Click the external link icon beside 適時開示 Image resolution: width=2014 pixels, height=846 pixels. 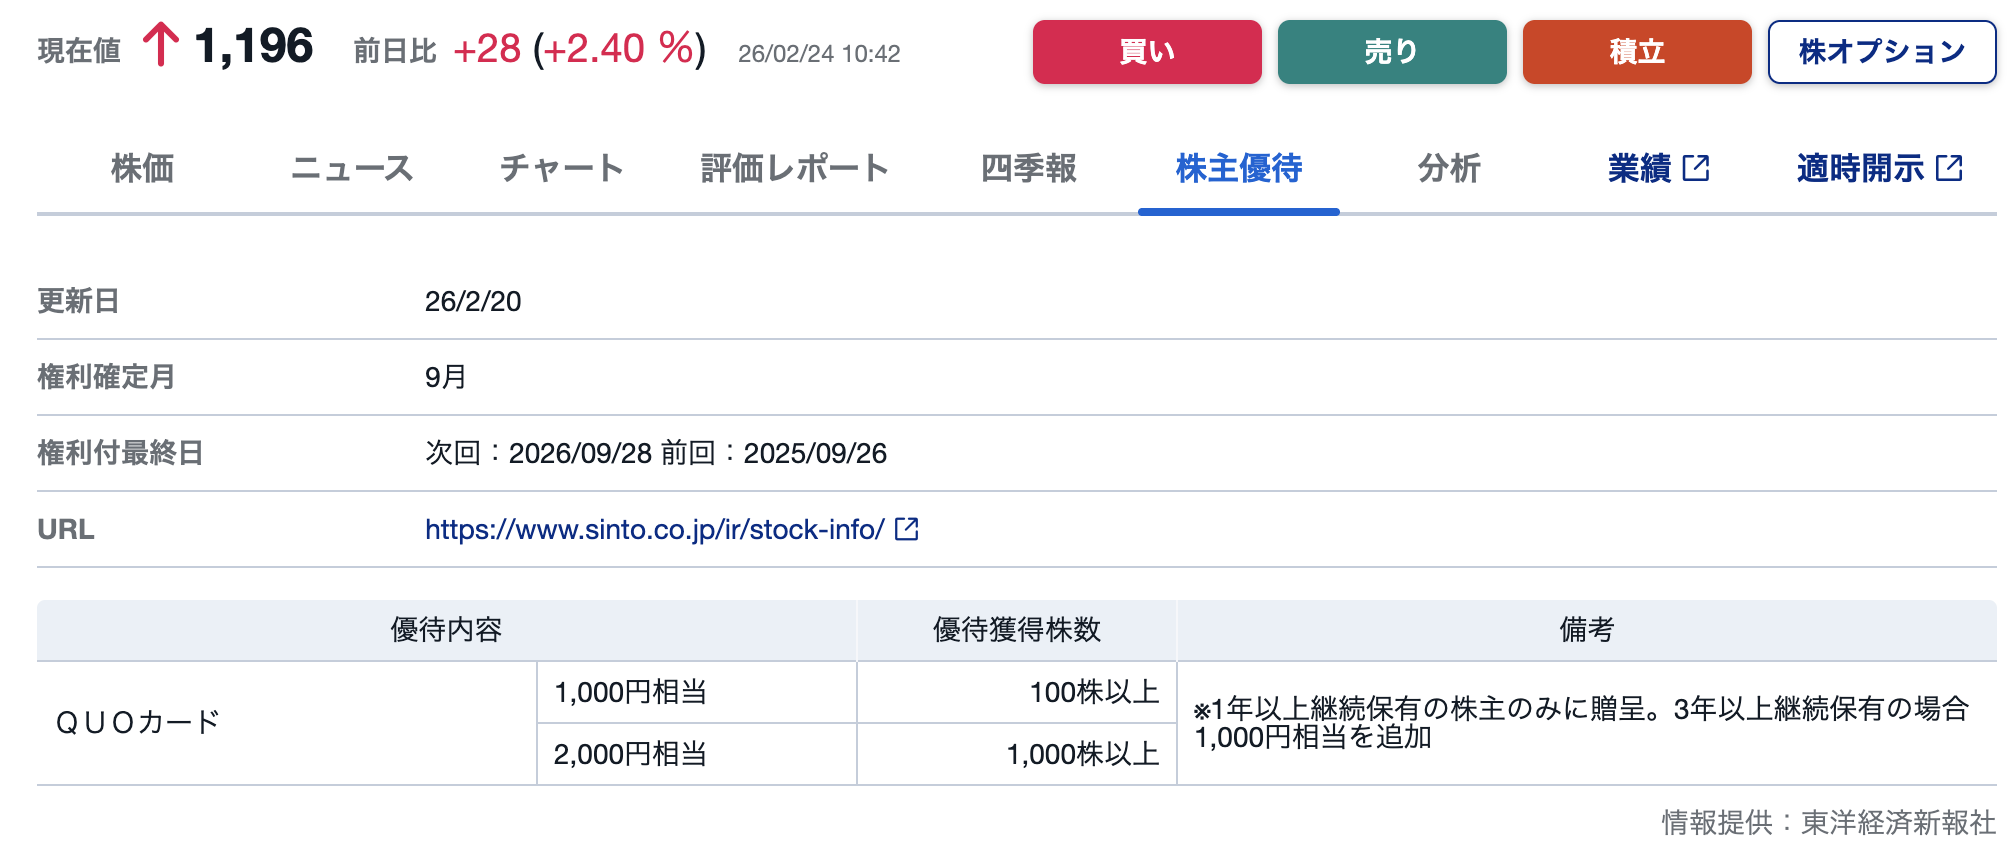(x=1949, y=168)
